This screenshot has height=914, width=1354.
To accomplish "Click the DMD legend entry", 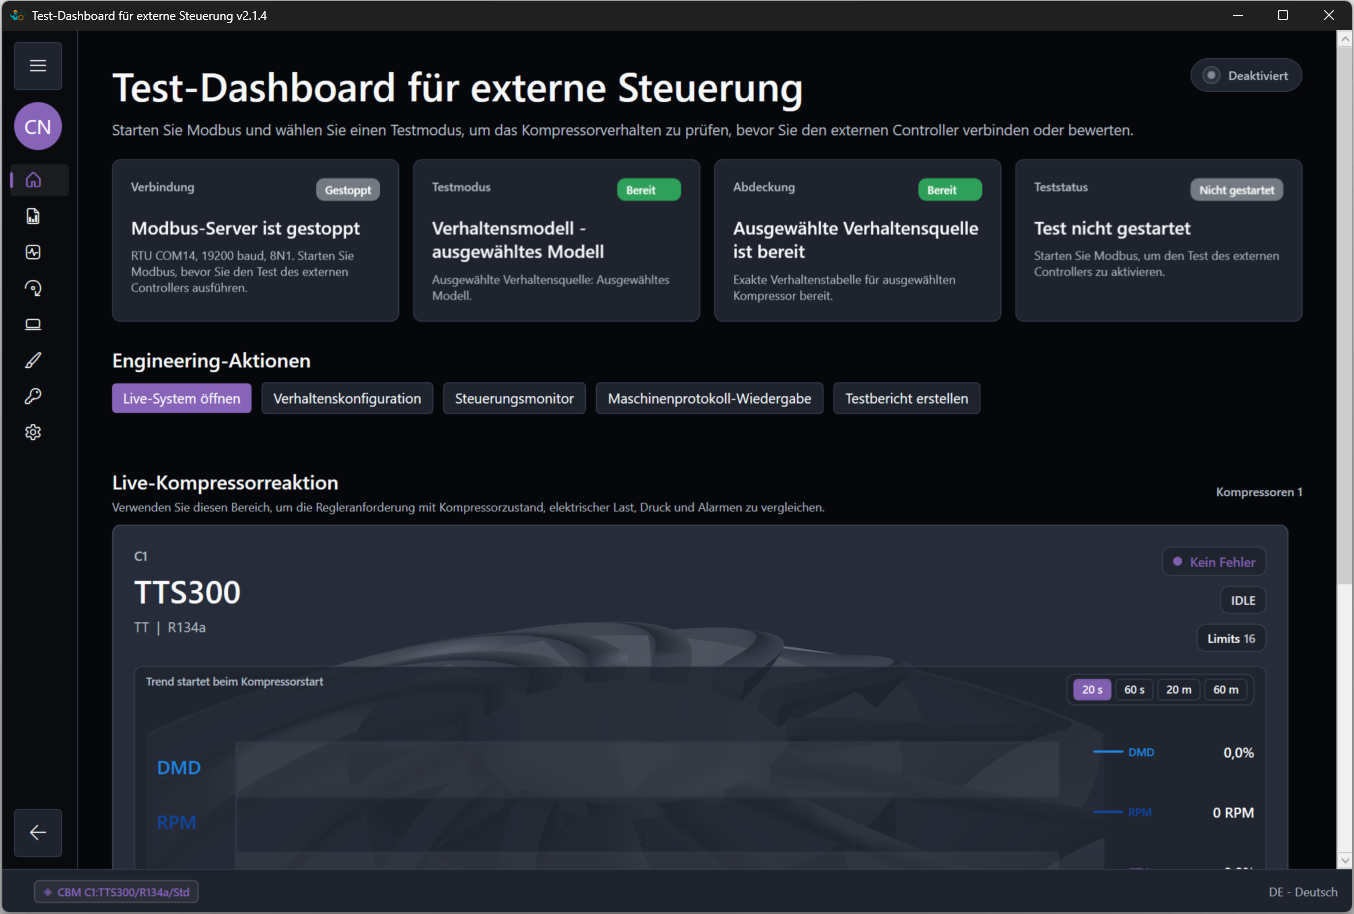I will click(x=1125, y=752).
